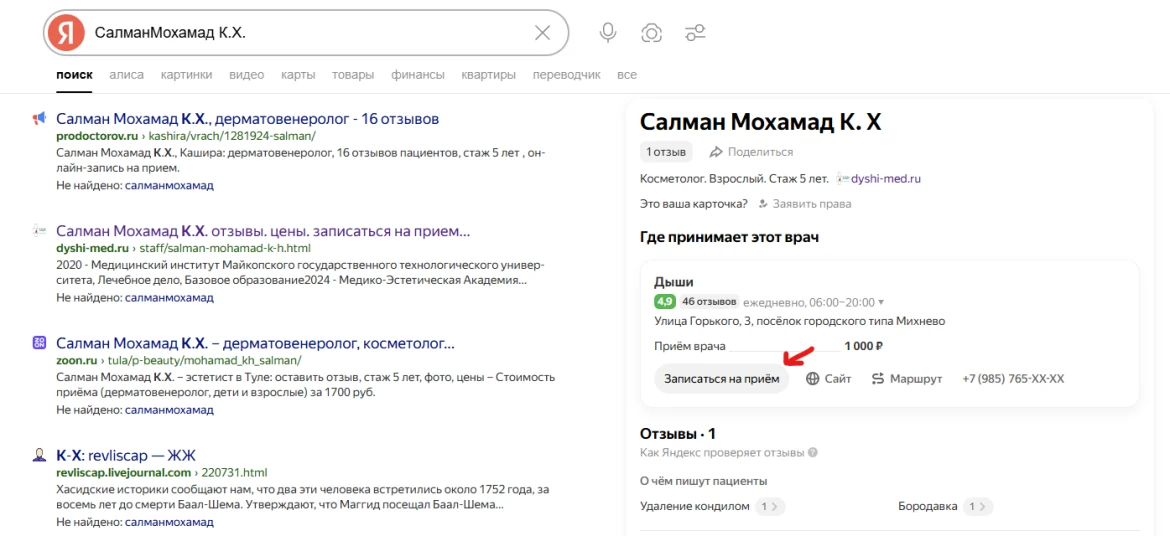Switch to the товары tab
1170x536 pixels.
point(353,75)
